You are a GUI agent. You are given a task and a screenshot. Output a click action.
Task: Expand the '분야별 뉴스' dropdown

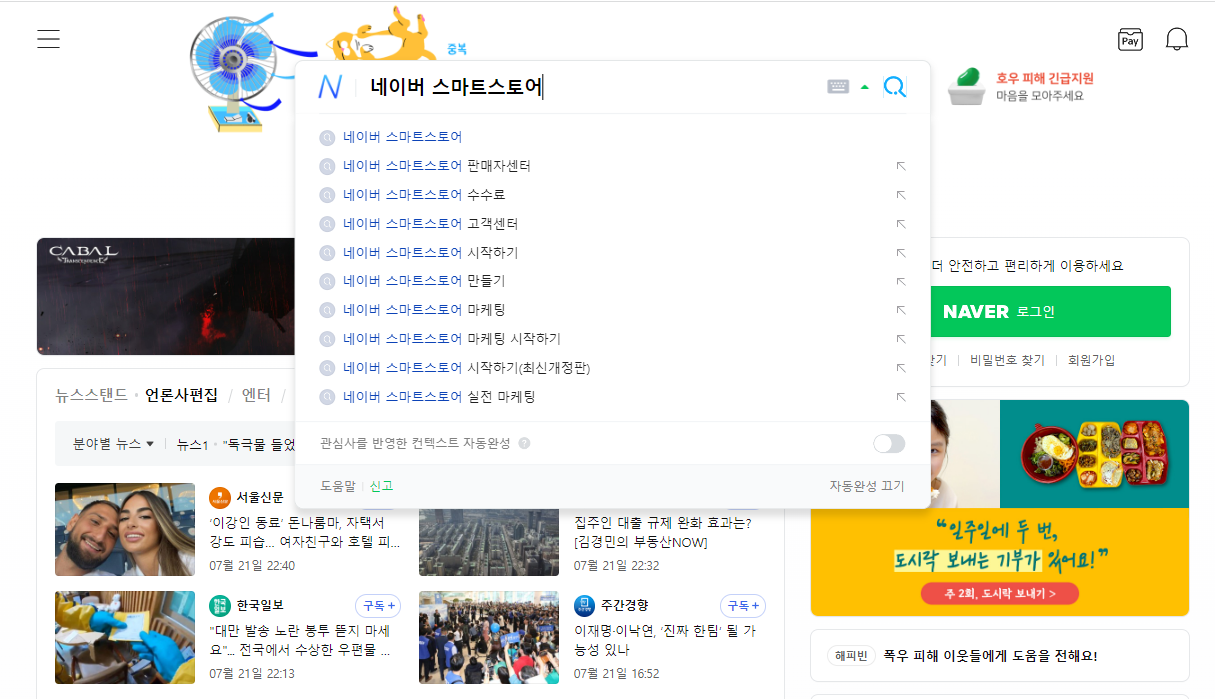pyautogui.click(x=113, y=444)
